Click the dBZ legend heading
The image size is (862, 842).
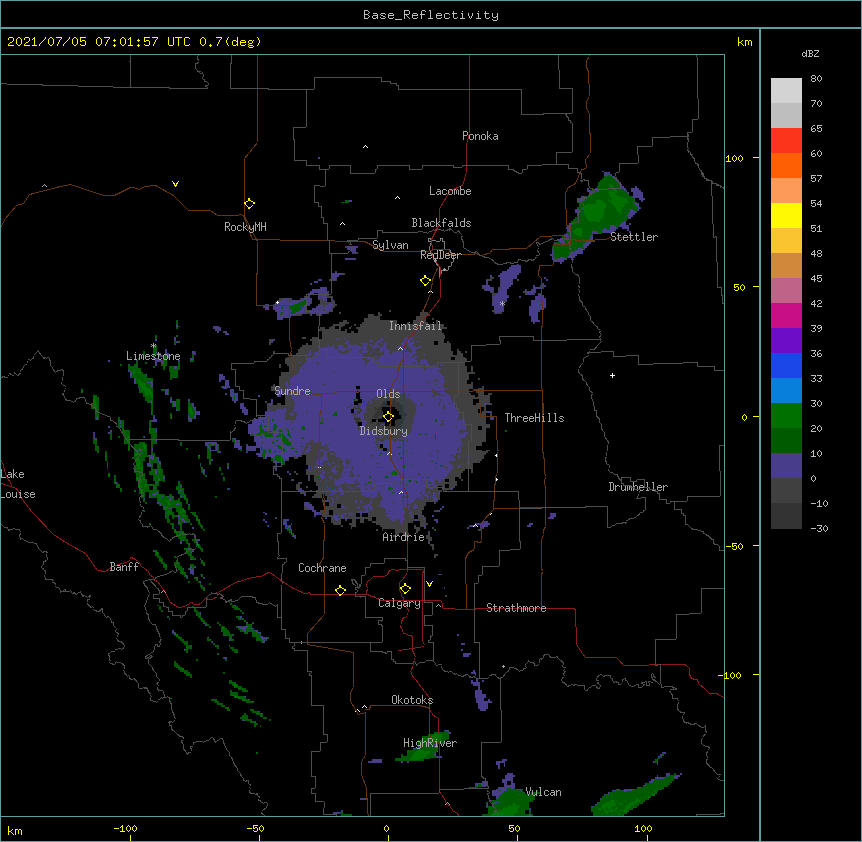(810, 54)
